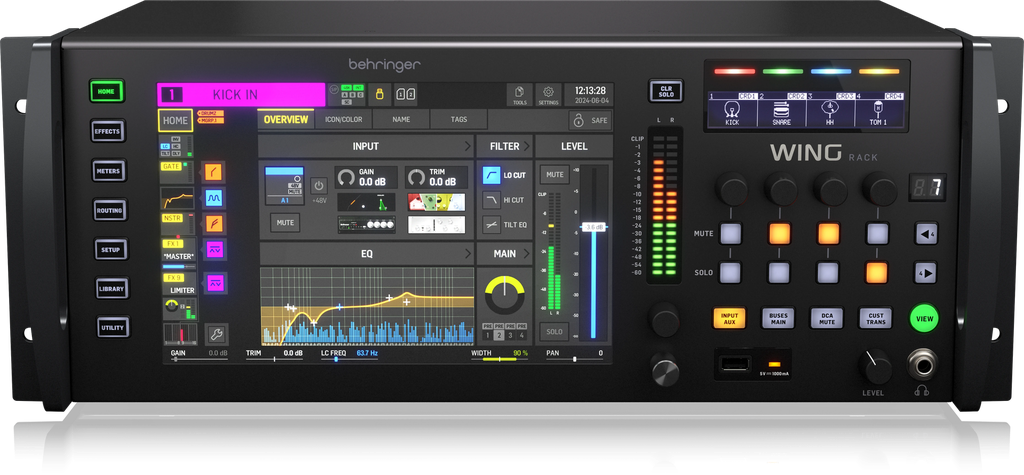The height and width of the screenshot is (475, 1024).
Task: Switch to the TAGS tab
Action: (x=458, y=120)
